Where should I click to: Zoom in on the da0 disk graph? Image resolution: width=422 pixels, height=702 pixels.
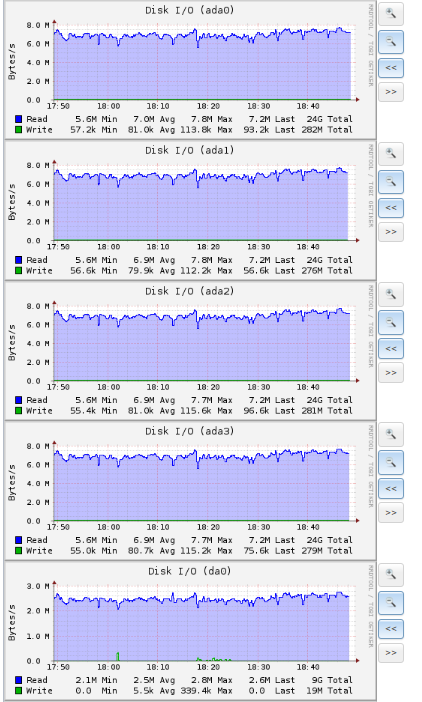(391, 575)
